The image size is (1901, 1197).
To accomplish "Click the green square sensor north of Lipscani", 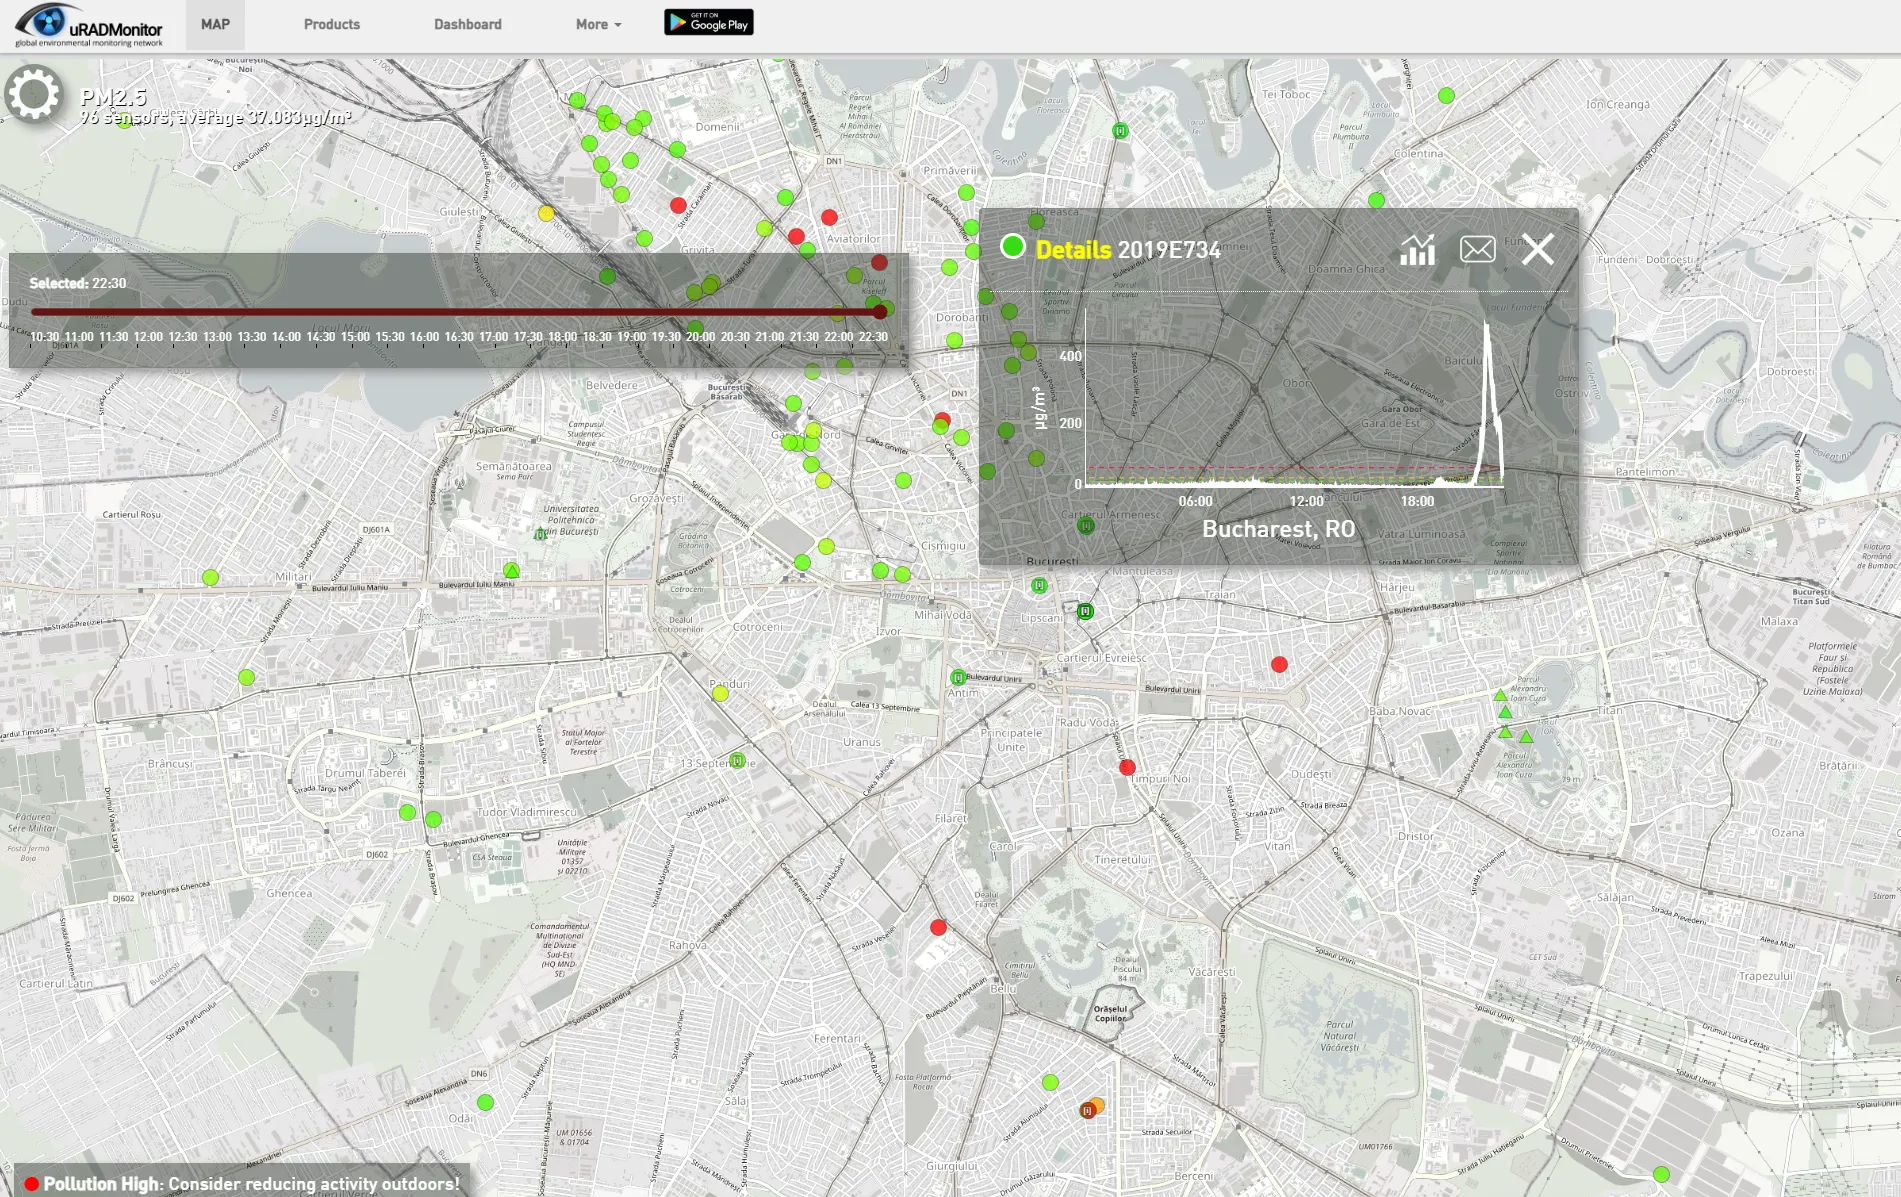I will click(x=1039, y=585).
